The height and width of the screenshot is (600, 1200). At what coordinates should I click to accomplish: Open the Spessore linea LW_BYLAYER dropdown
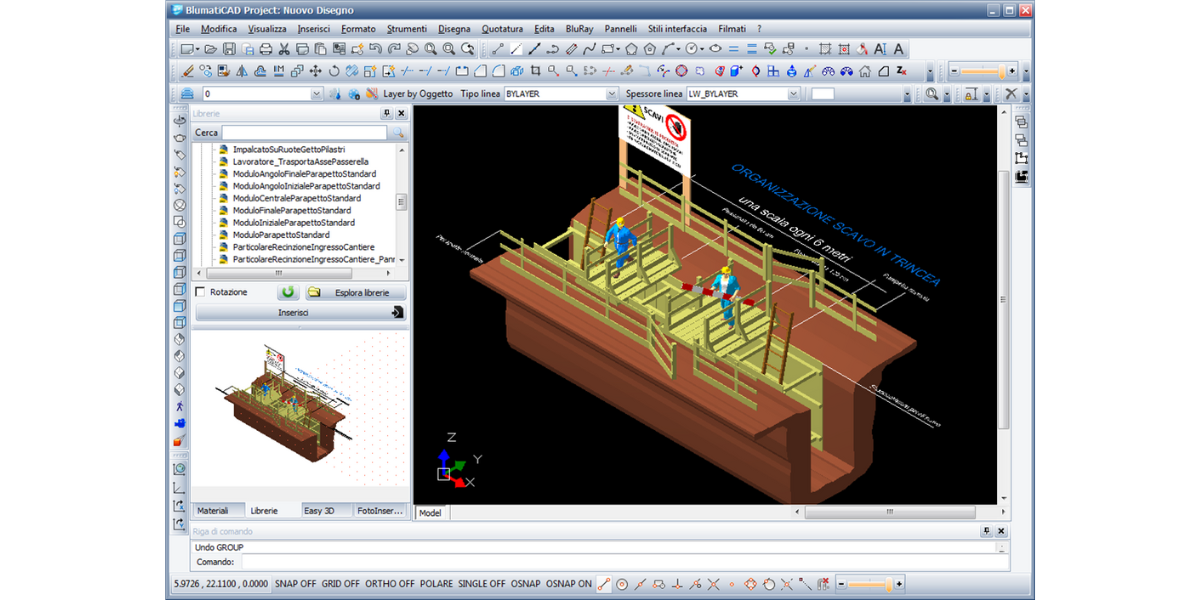tap(793, 94)
